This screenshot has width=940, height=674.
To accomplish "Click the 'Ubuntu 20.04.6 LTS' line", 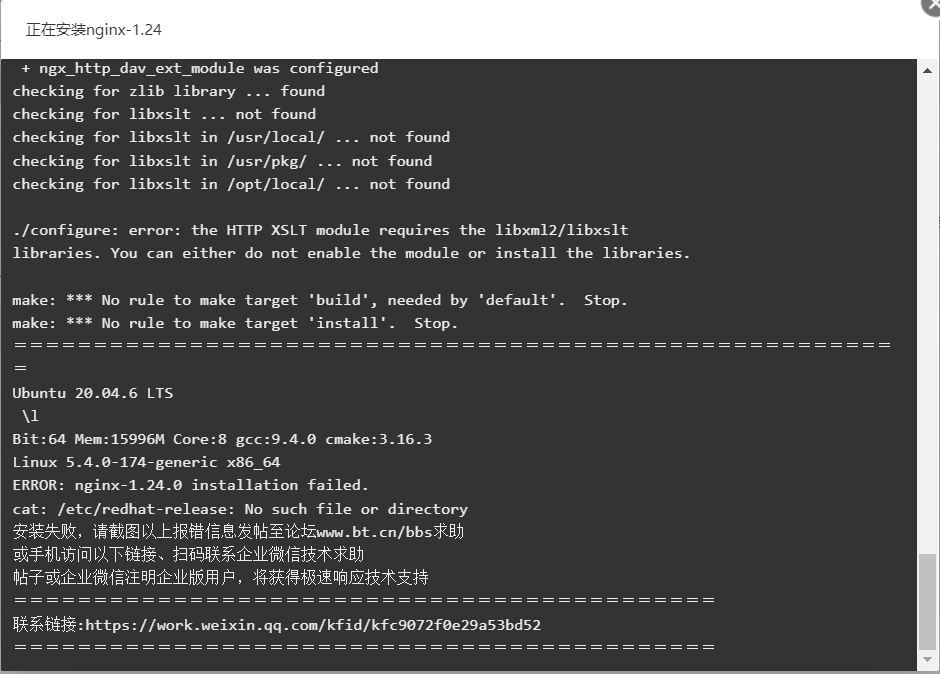I will pos(92,393).
